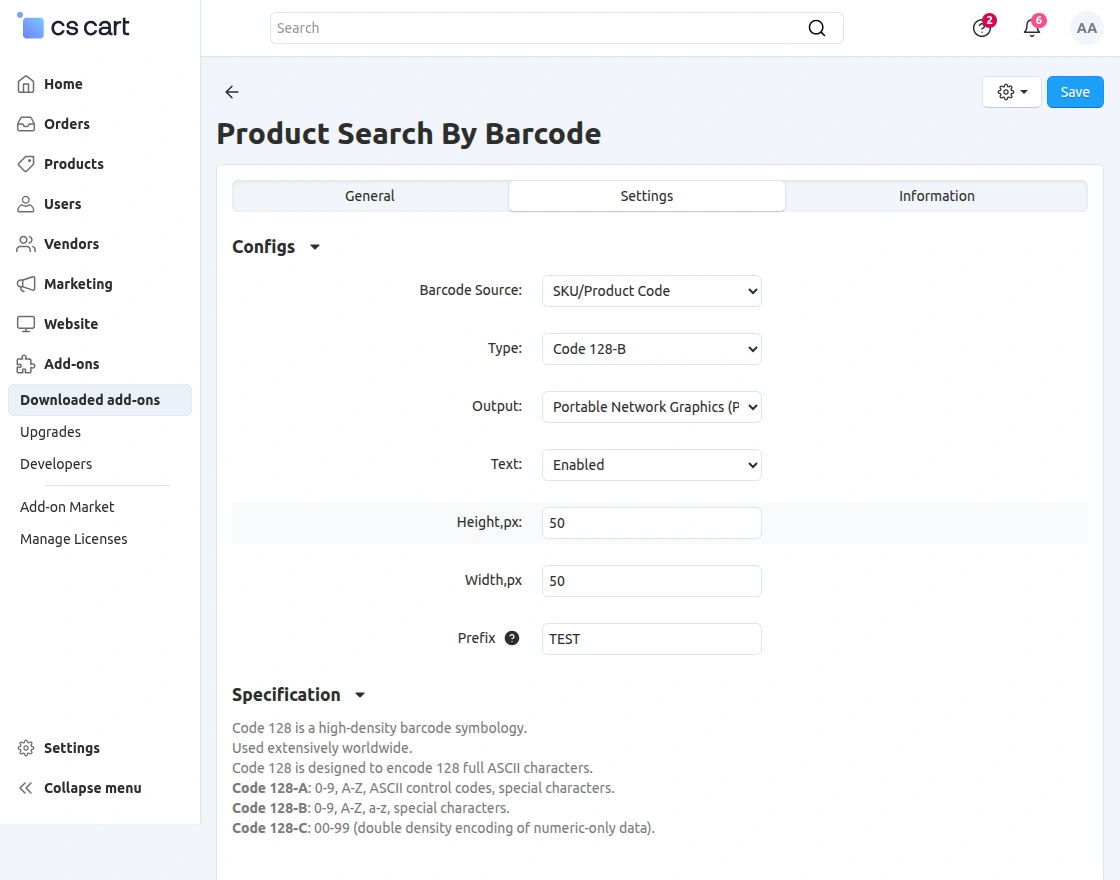Click the Vendors people icon

click(26, 244)
